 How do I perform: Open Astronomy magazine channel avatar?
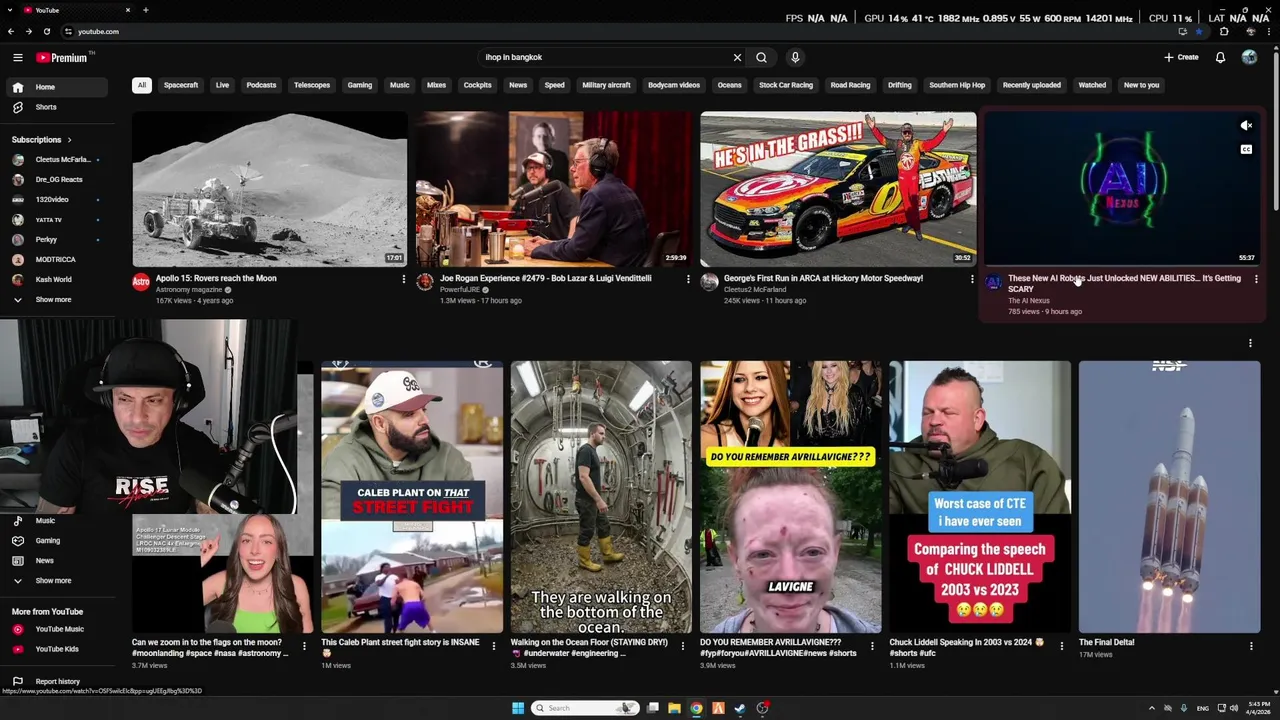141,283
